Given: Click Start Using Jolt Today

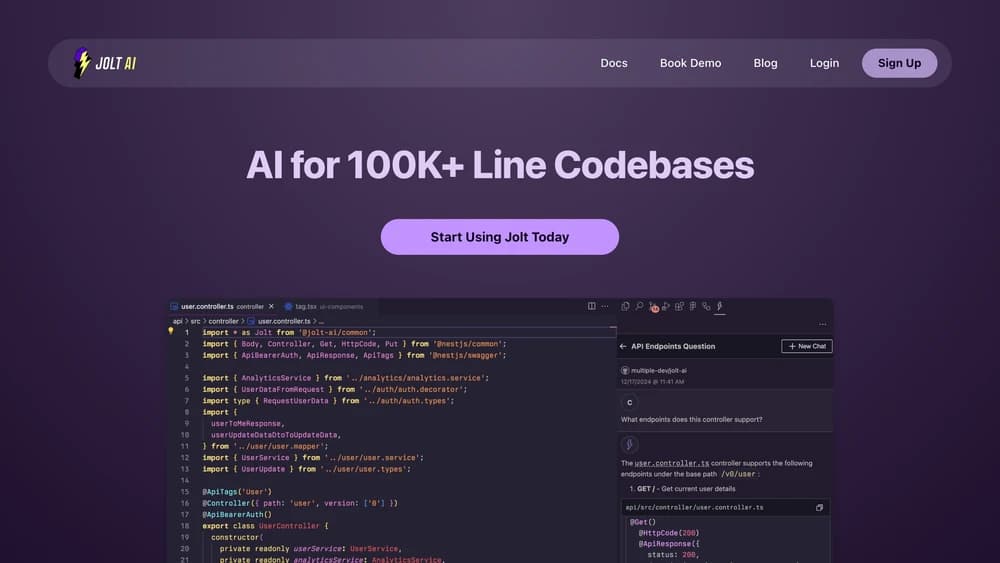Looking at the screenshot, I should [499, 237].
